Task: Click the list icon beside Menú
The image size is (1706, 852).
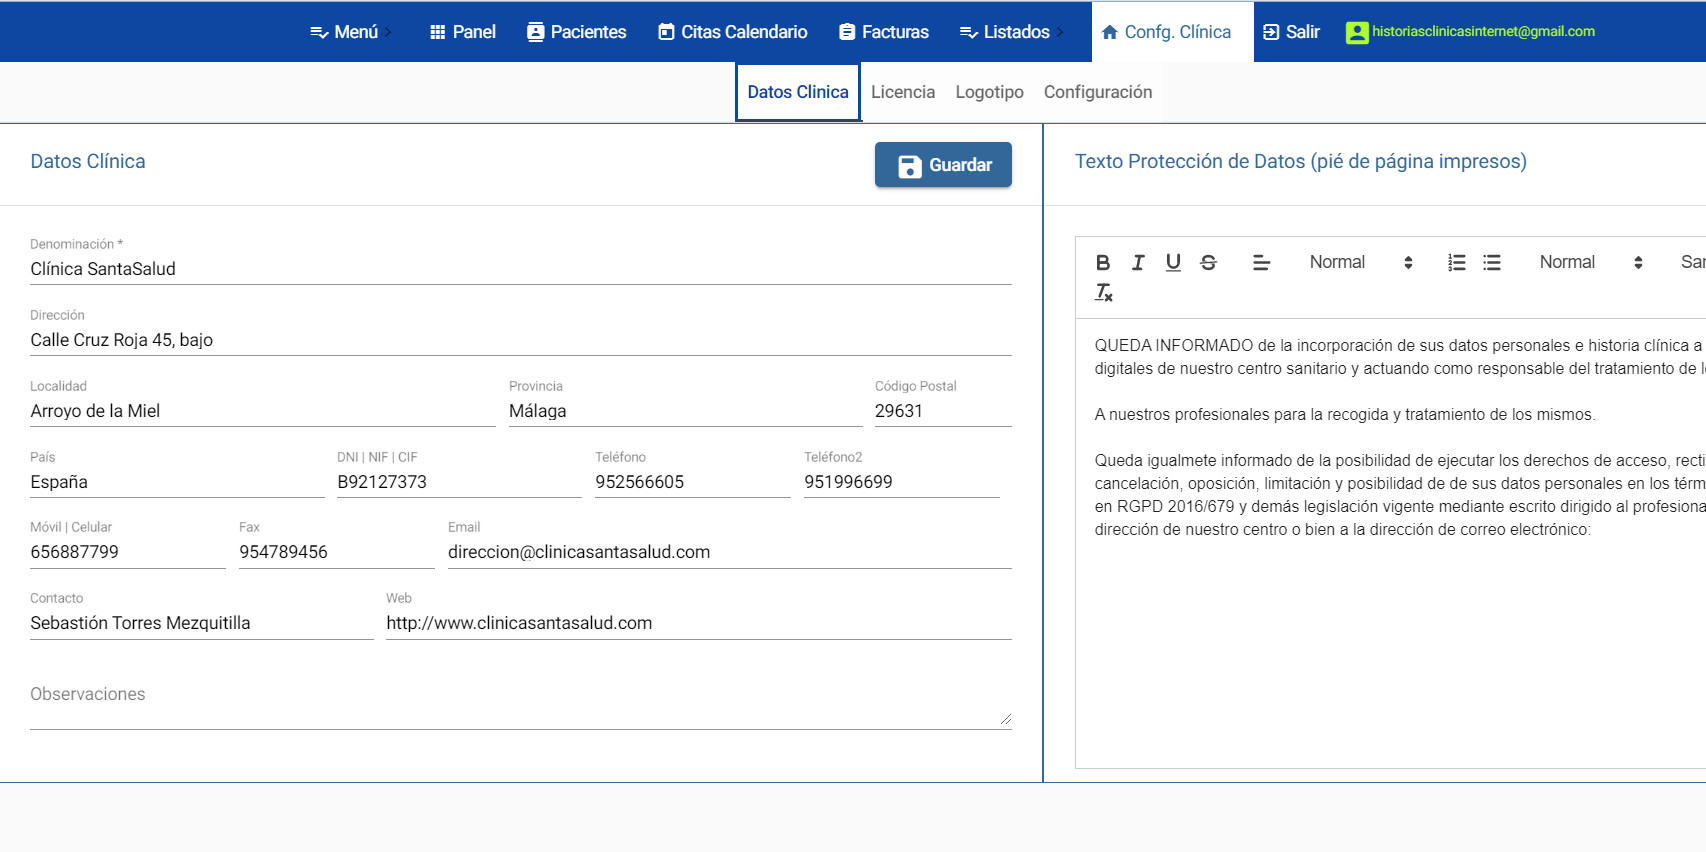Action: point(319,32)
